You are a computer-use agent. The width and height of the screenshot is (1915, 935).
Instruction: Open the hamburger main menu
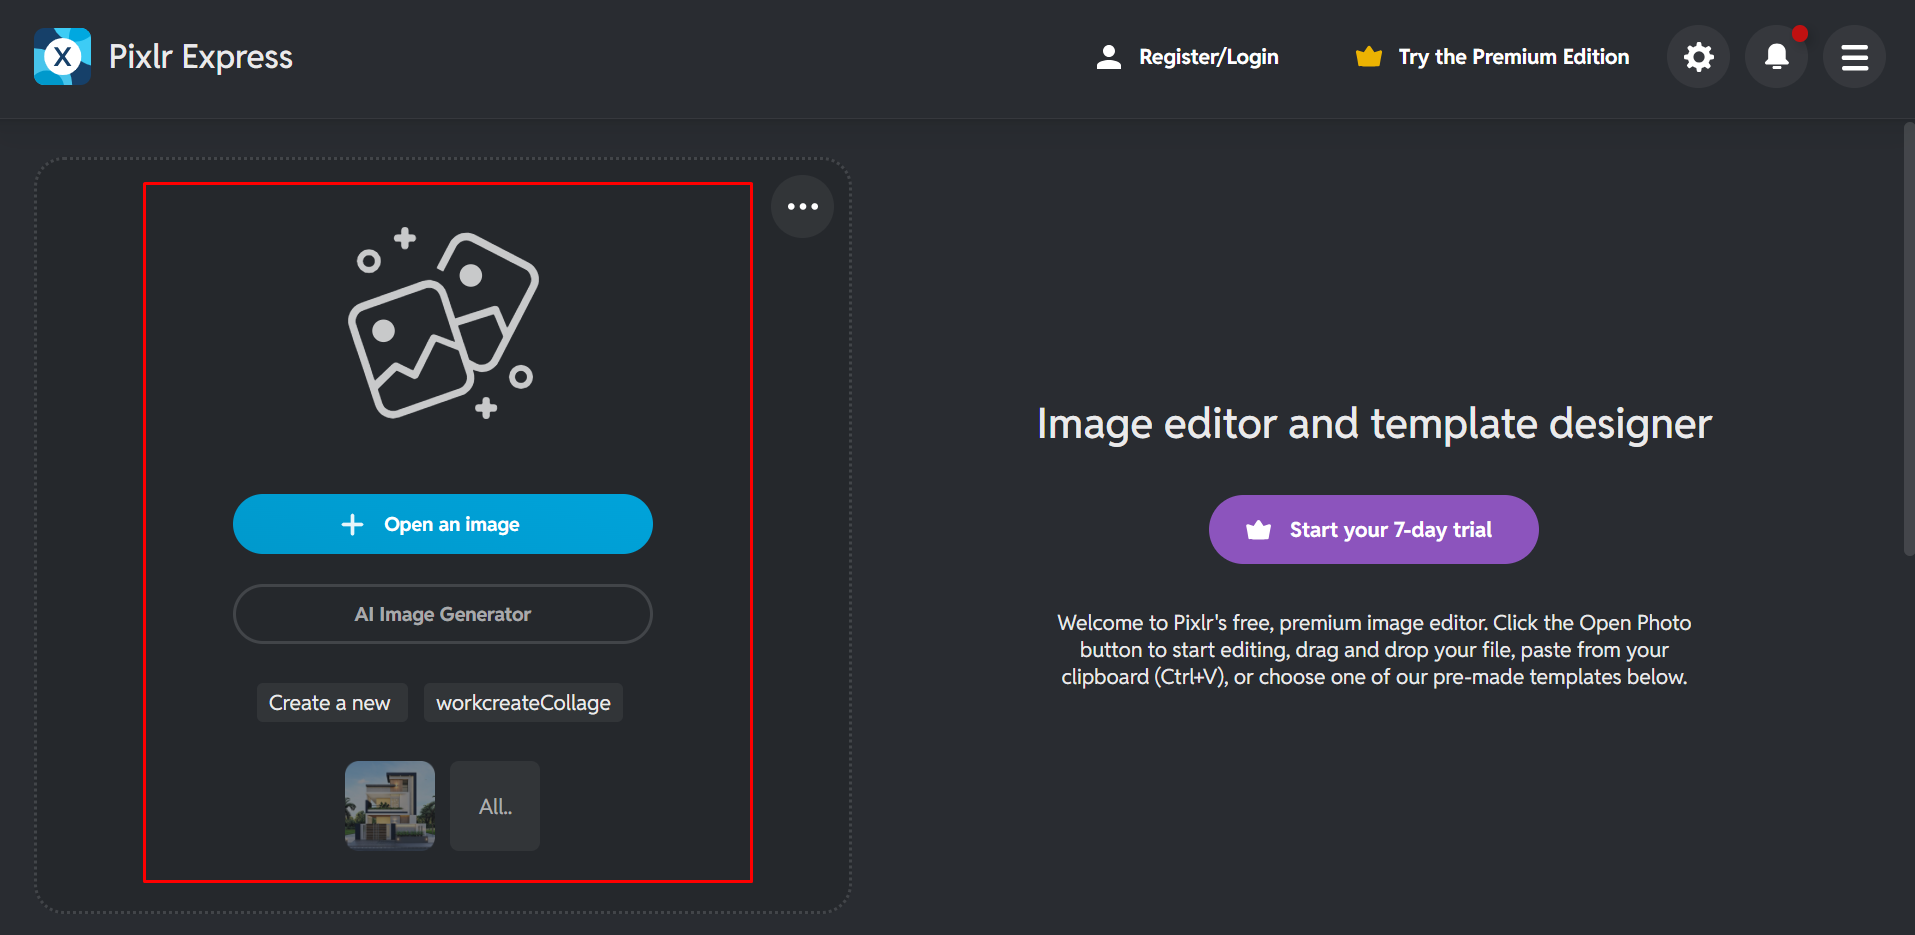1854,57
